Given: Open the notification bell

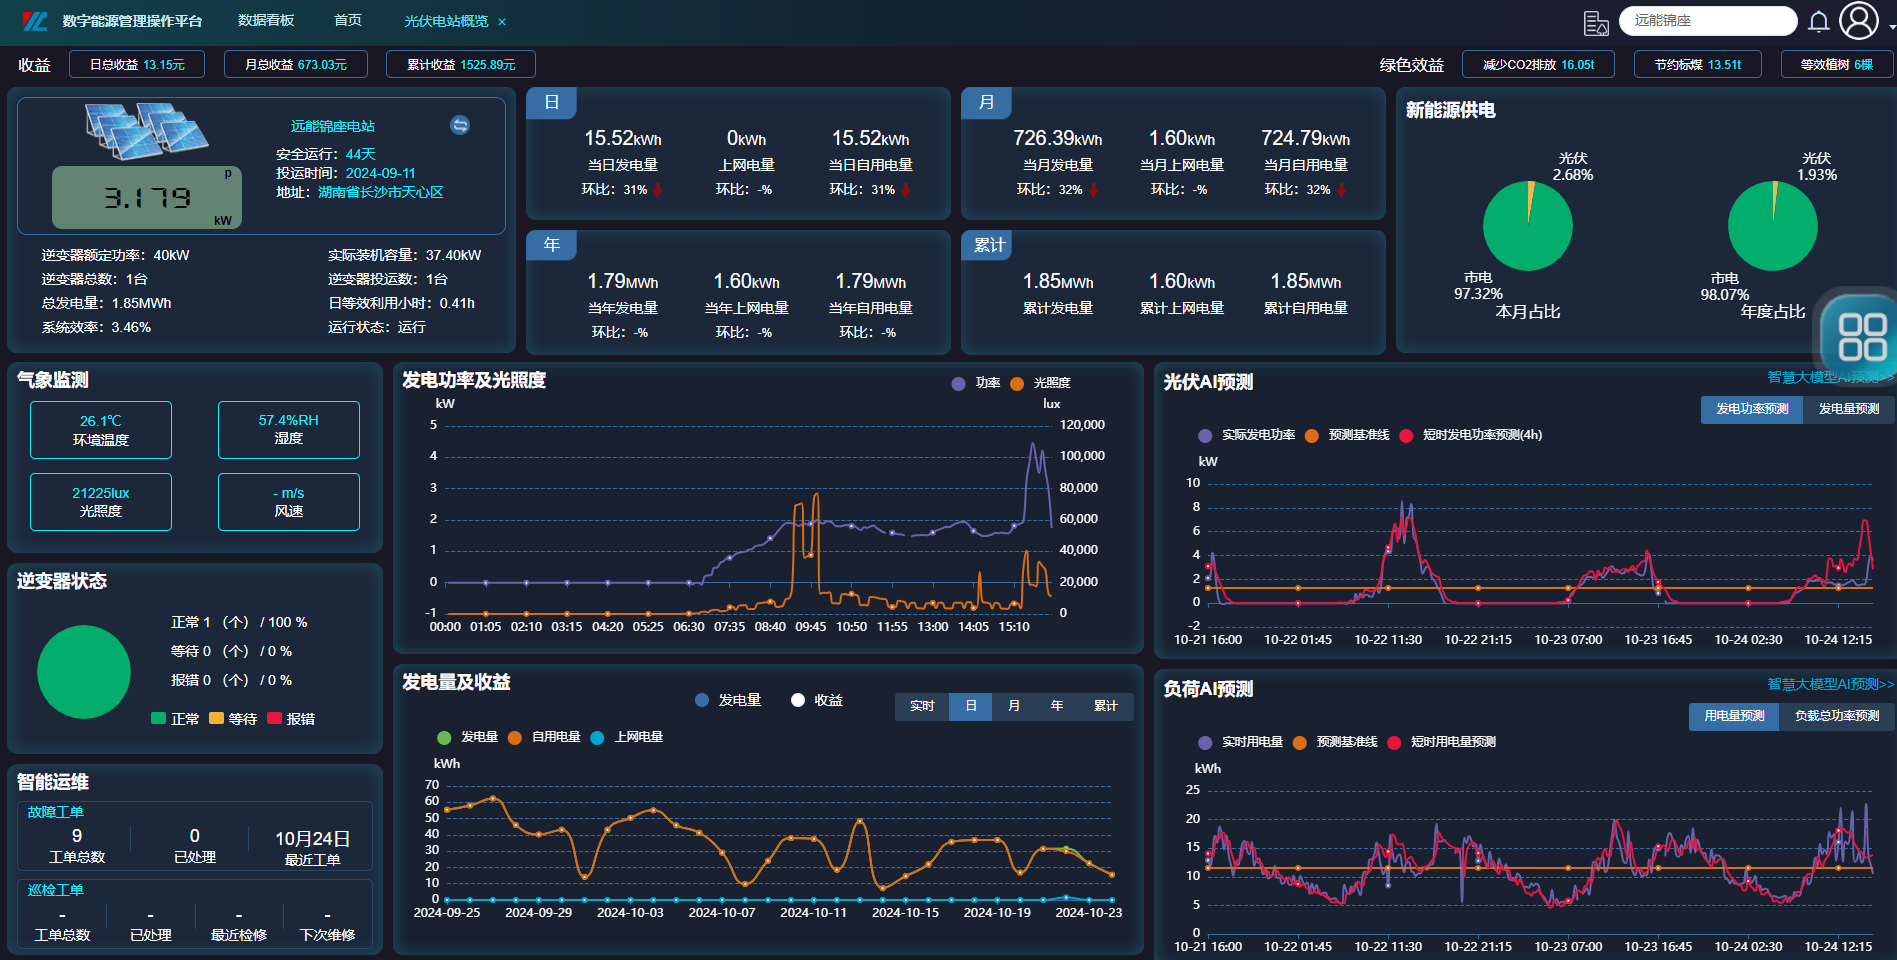Looking at the screenshot, I should (1819, 21).
